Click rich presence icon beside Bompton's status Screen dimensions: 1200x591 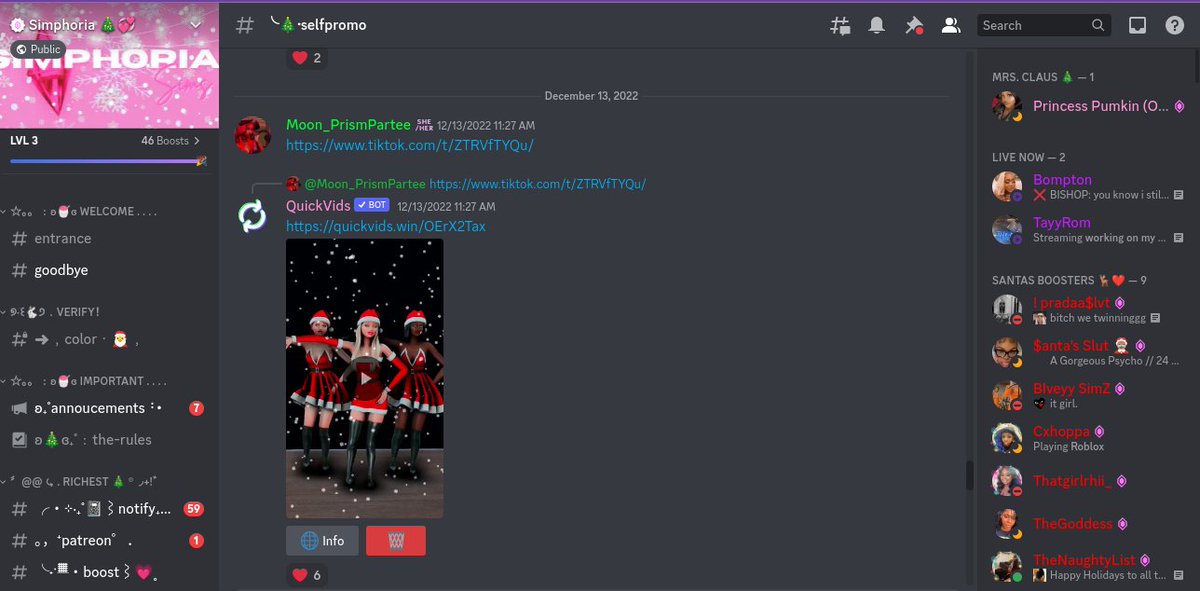pos(1178,195)
